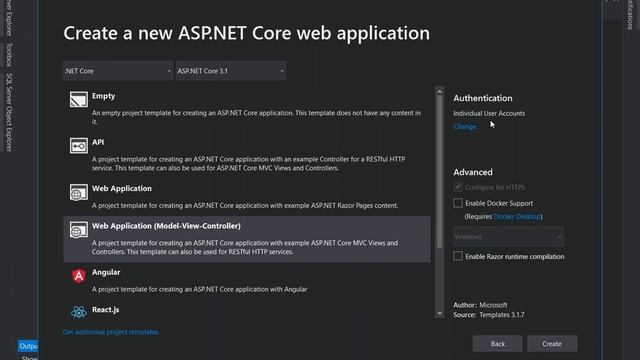This screenshot has height=360, width=640.
Task: Enable Docker Support checkbox
Action: [458, 203]
